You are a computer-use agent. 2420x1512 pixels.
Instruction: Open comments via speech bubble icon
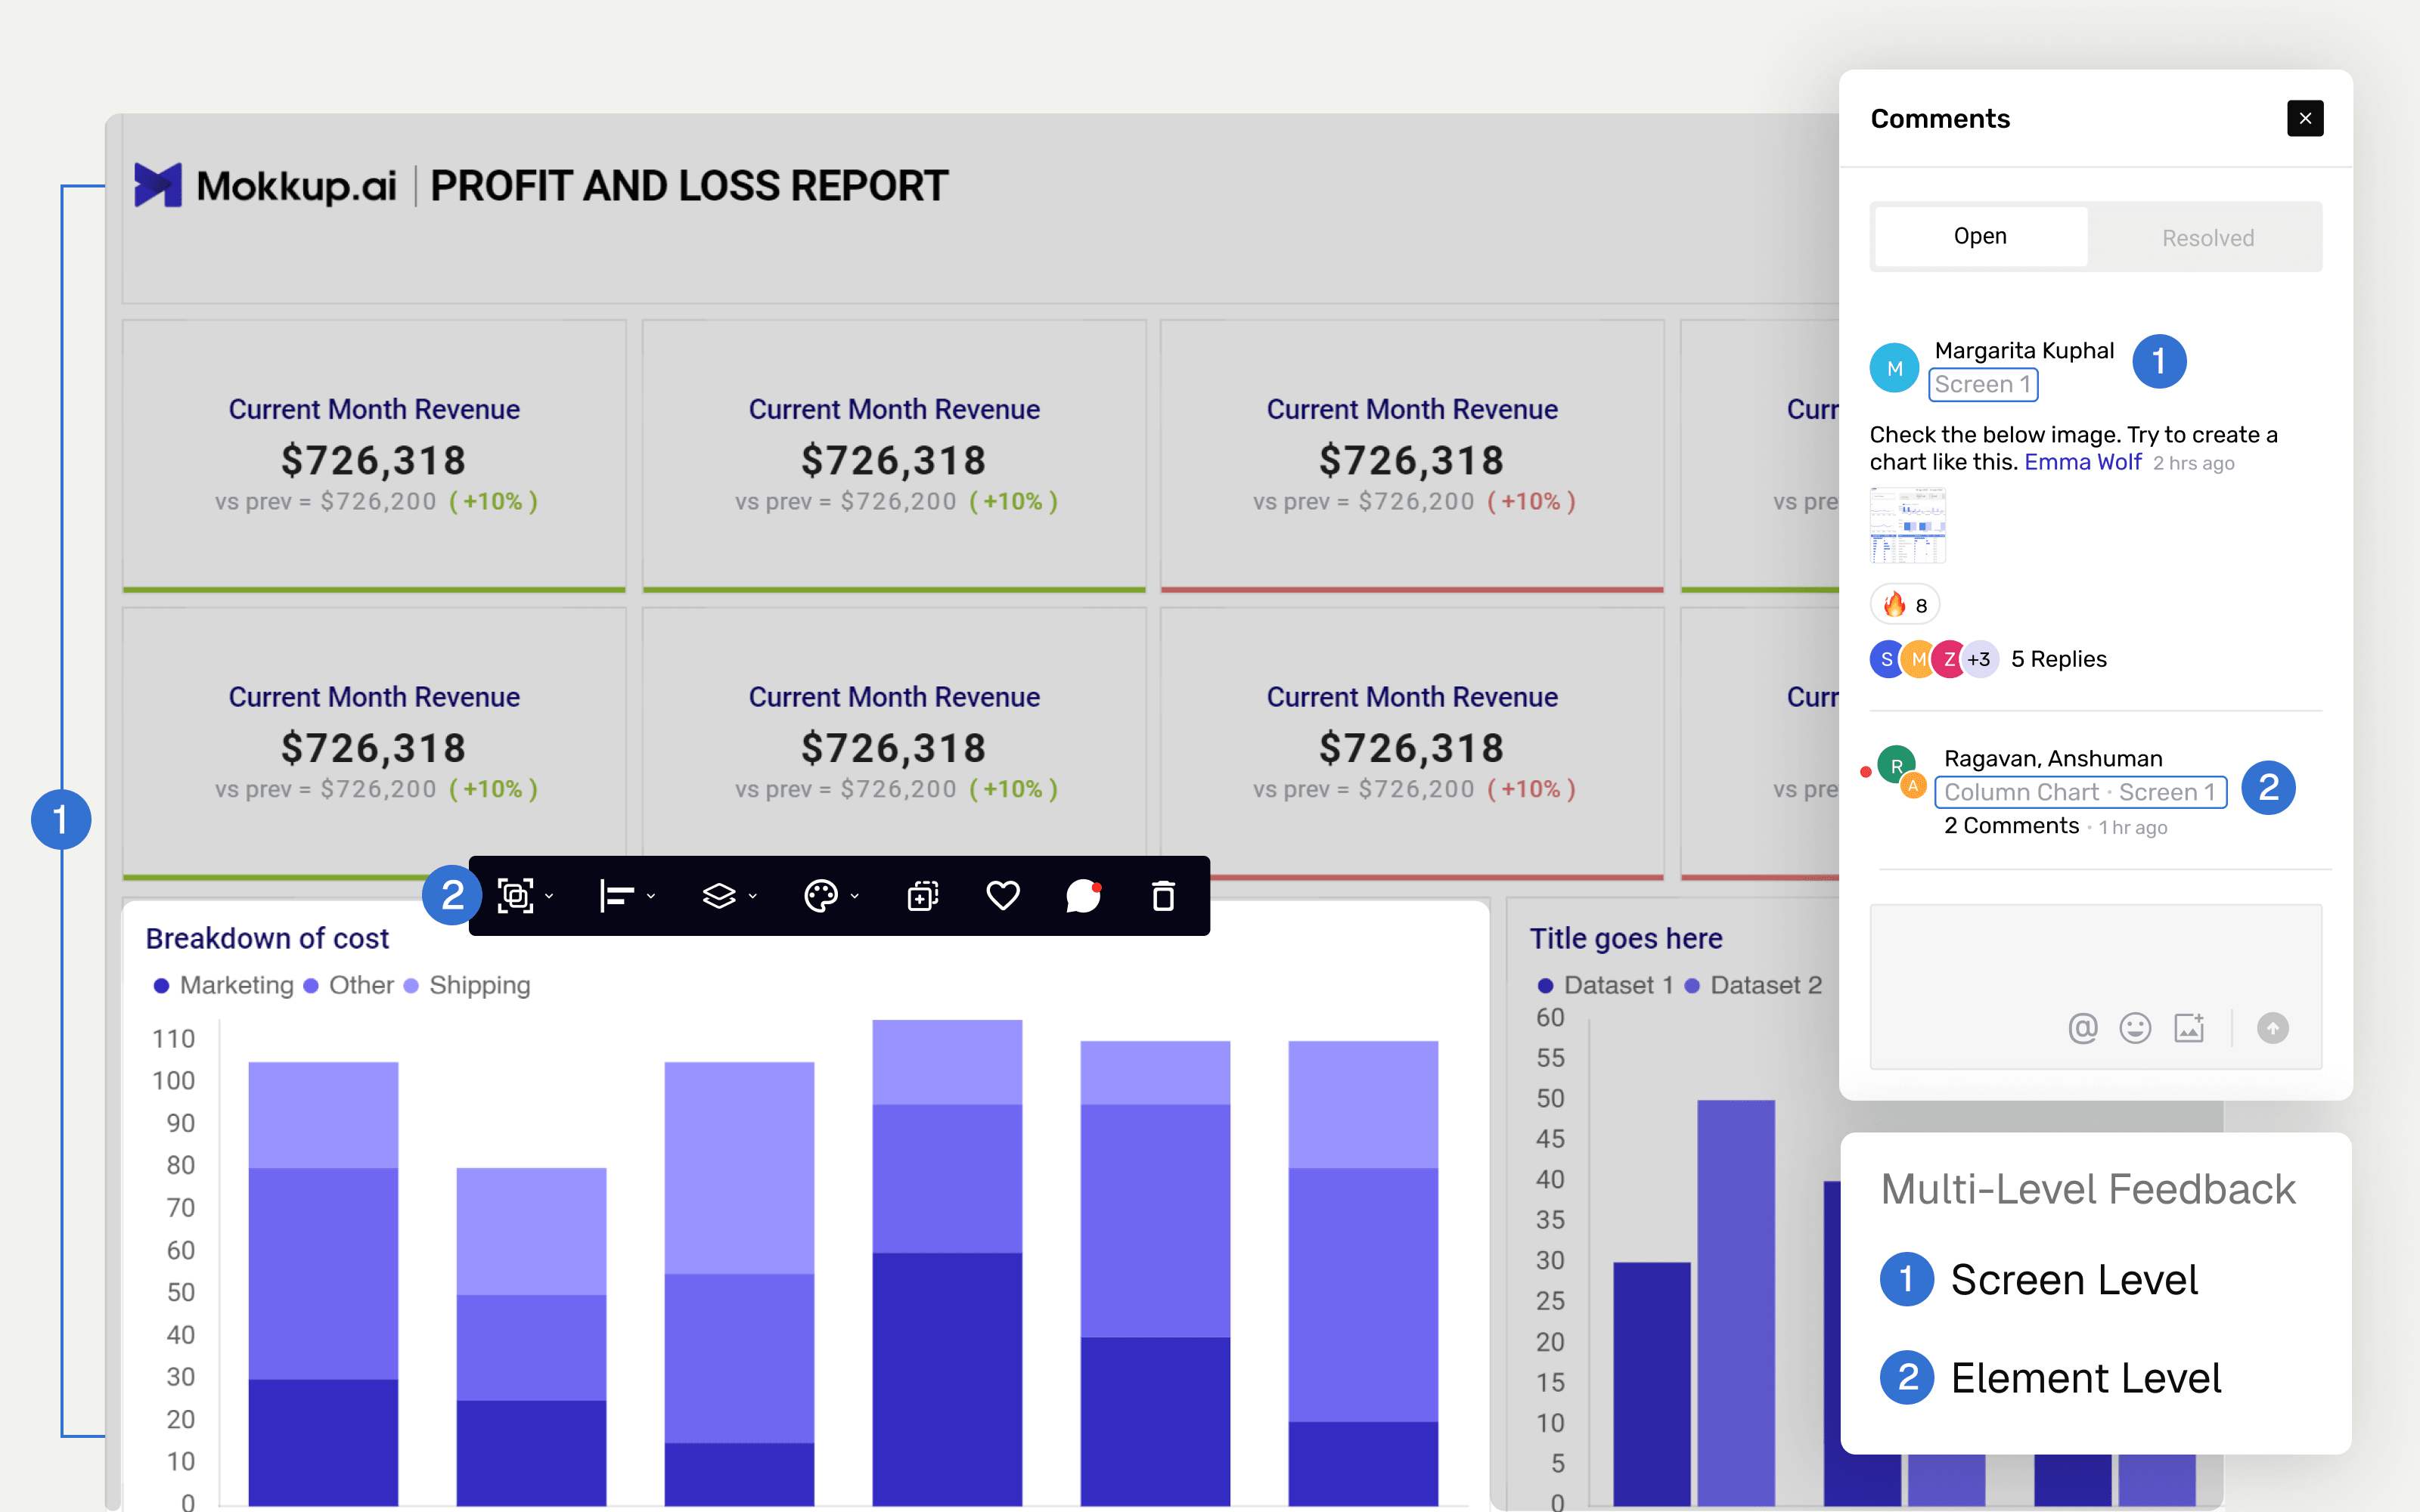click(1083, 895)
